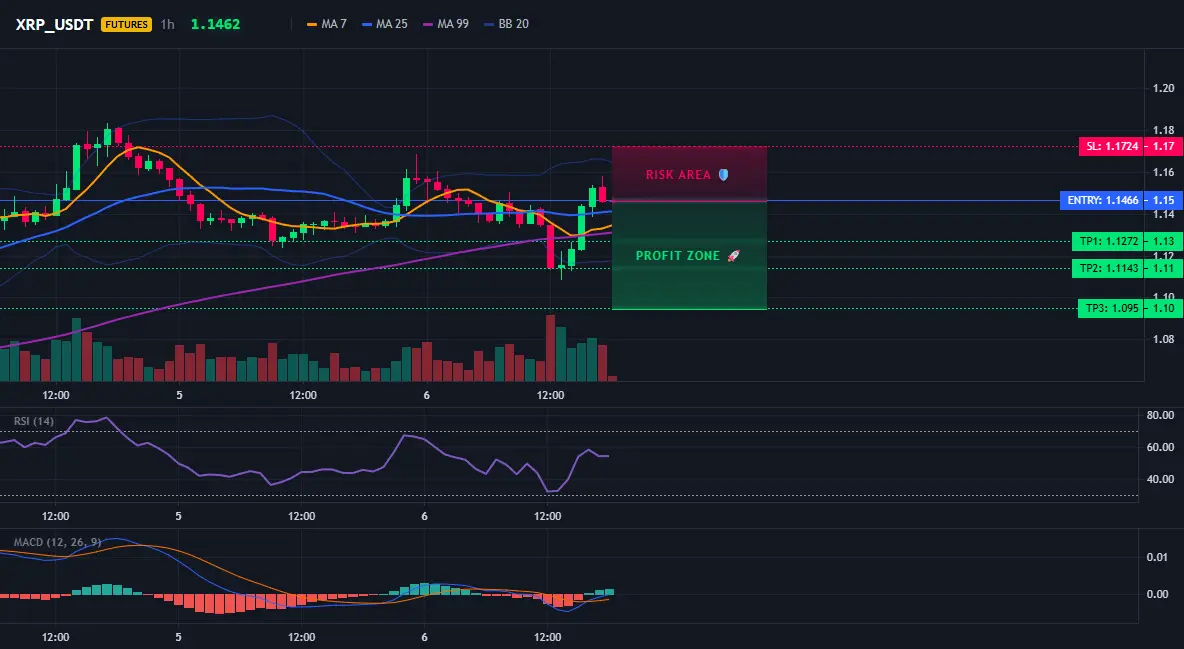Toggle the BB 20 legend item
Viewport: 1184px width, 649px height.
click(x=506, y=24)
